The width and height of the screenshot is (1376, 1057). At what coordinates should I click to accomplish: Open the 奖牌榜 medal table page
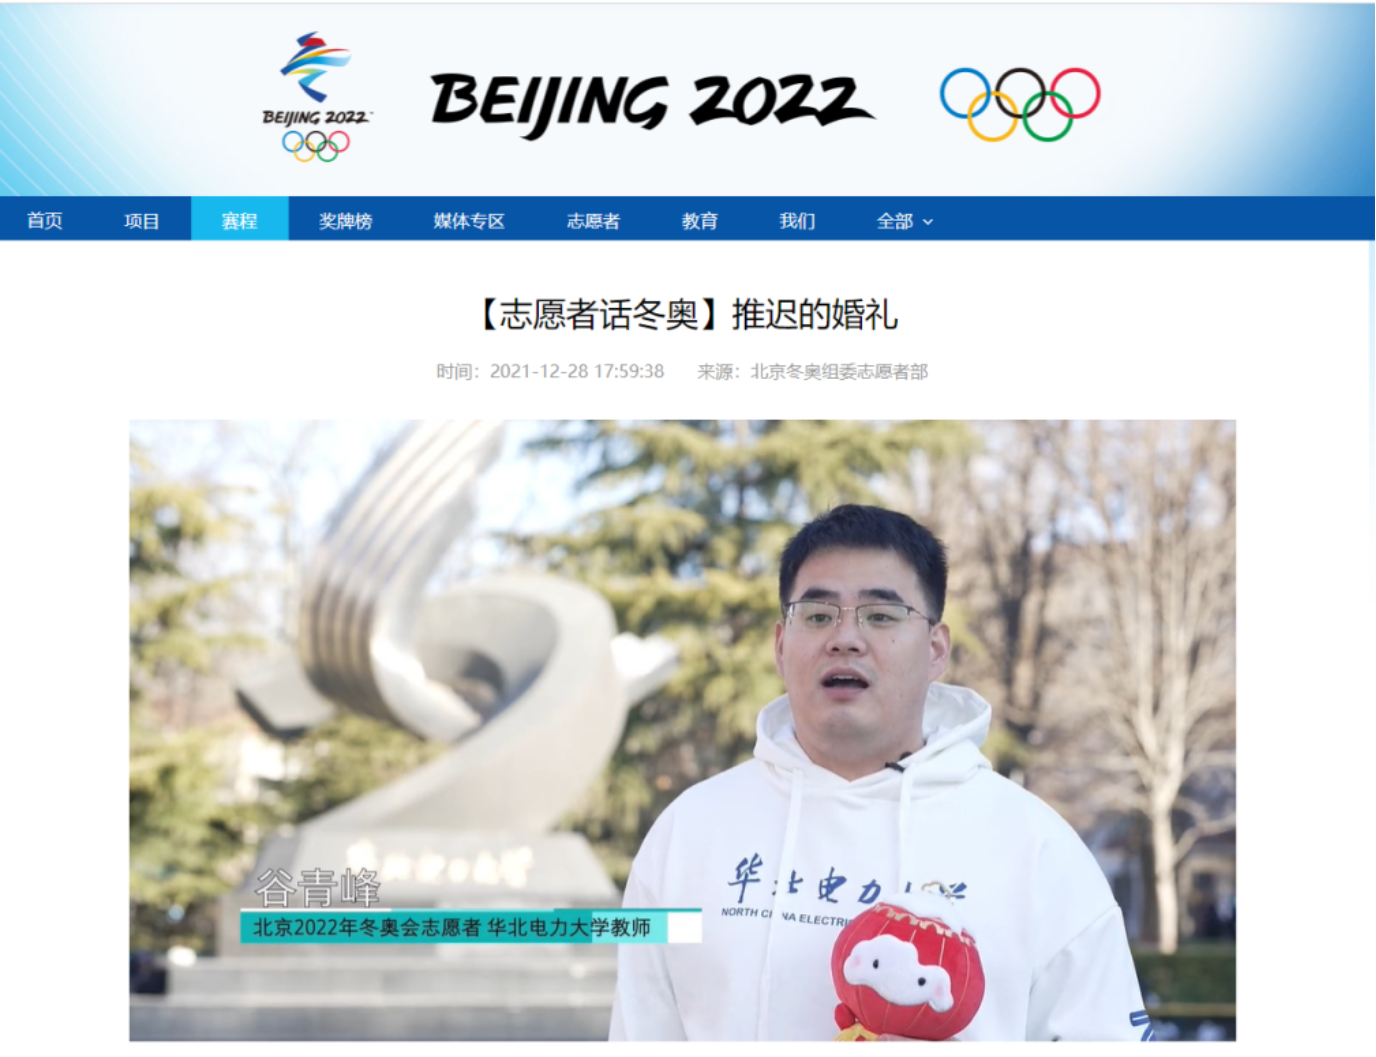[346, 221]
